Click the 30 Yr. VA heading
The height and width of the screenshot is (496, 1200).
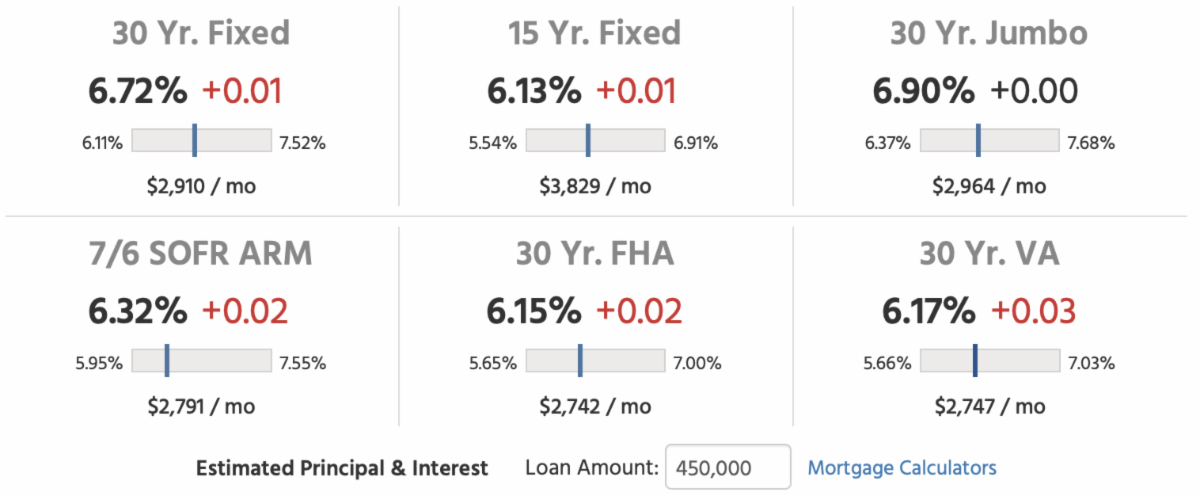pyautogui.click(x=989, y=254)
